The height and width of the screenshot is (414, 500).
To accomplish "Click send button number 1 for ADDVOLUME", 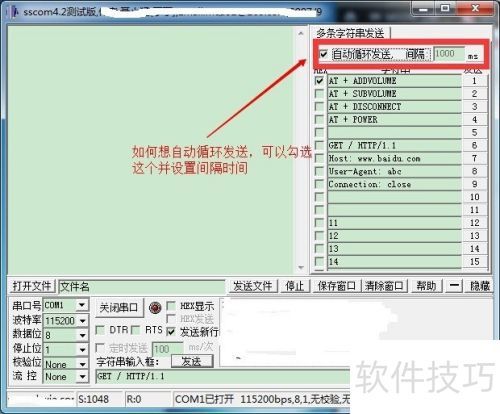I will pos(474,81).
